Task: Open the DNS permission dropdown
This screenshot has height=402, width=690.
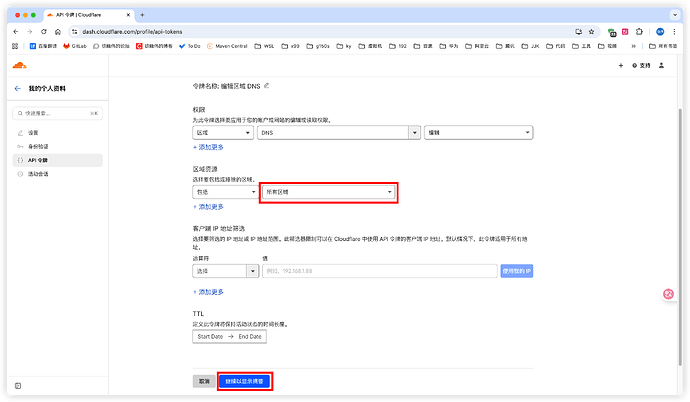Action: point(338,132)
